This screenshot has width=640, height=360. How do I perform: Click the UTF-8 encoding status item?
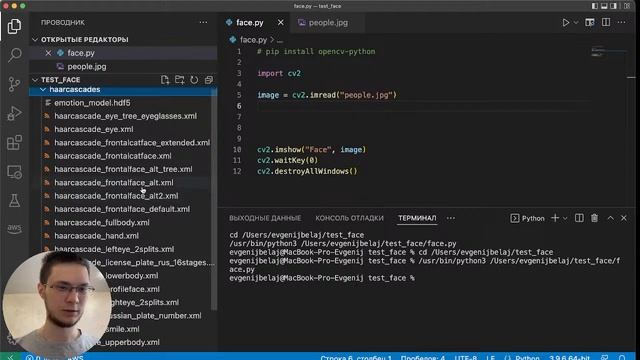pyautogui.click(x=465, y=357)
